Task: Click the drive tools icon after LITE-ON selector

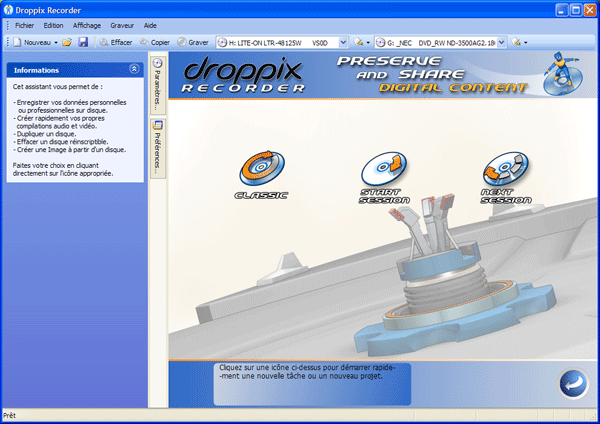Action: [x=359, y=42]
